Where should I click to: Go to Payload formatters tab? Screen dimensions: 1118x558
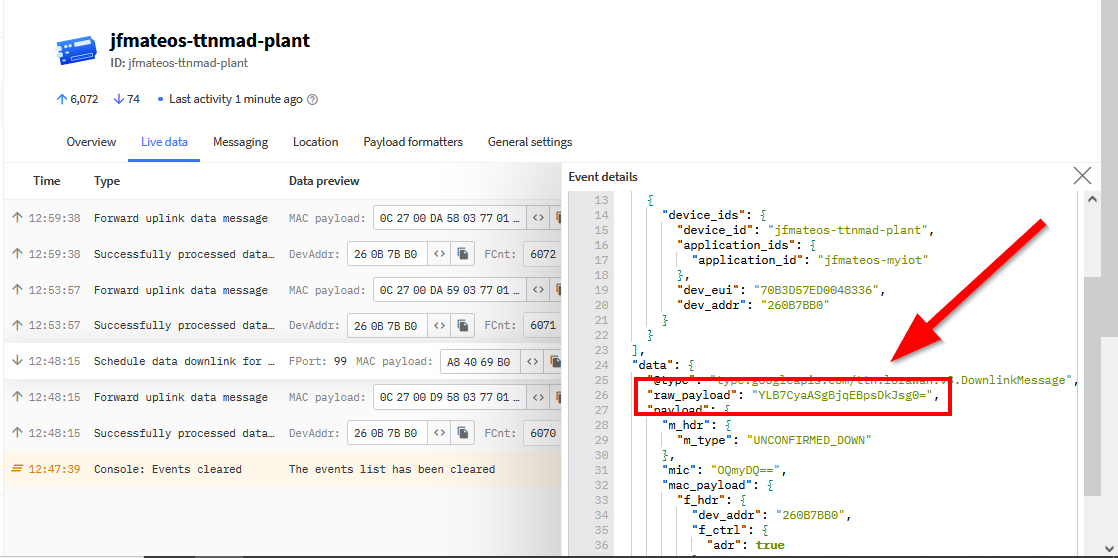[413, 142]
